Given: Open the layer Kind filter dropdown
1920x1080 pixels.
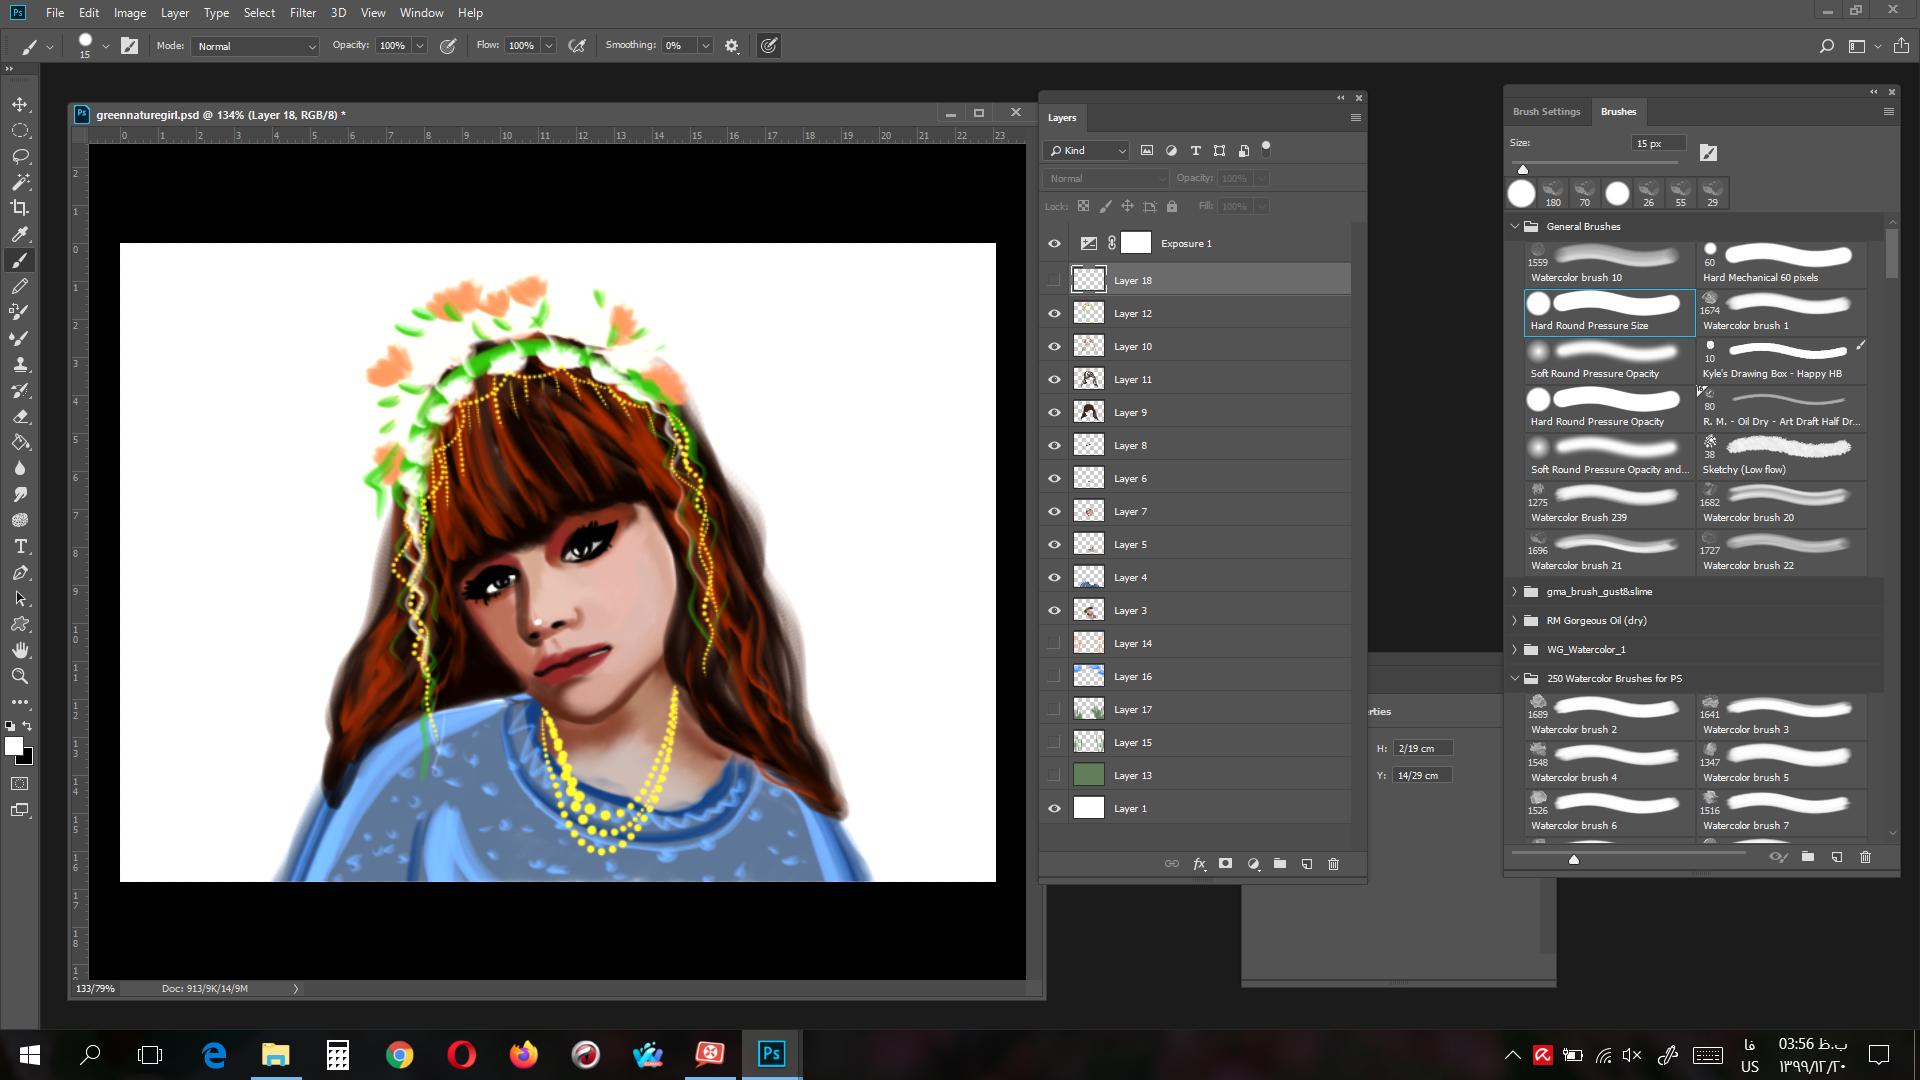Looking at the screenshot, I should click(1086, 151).
